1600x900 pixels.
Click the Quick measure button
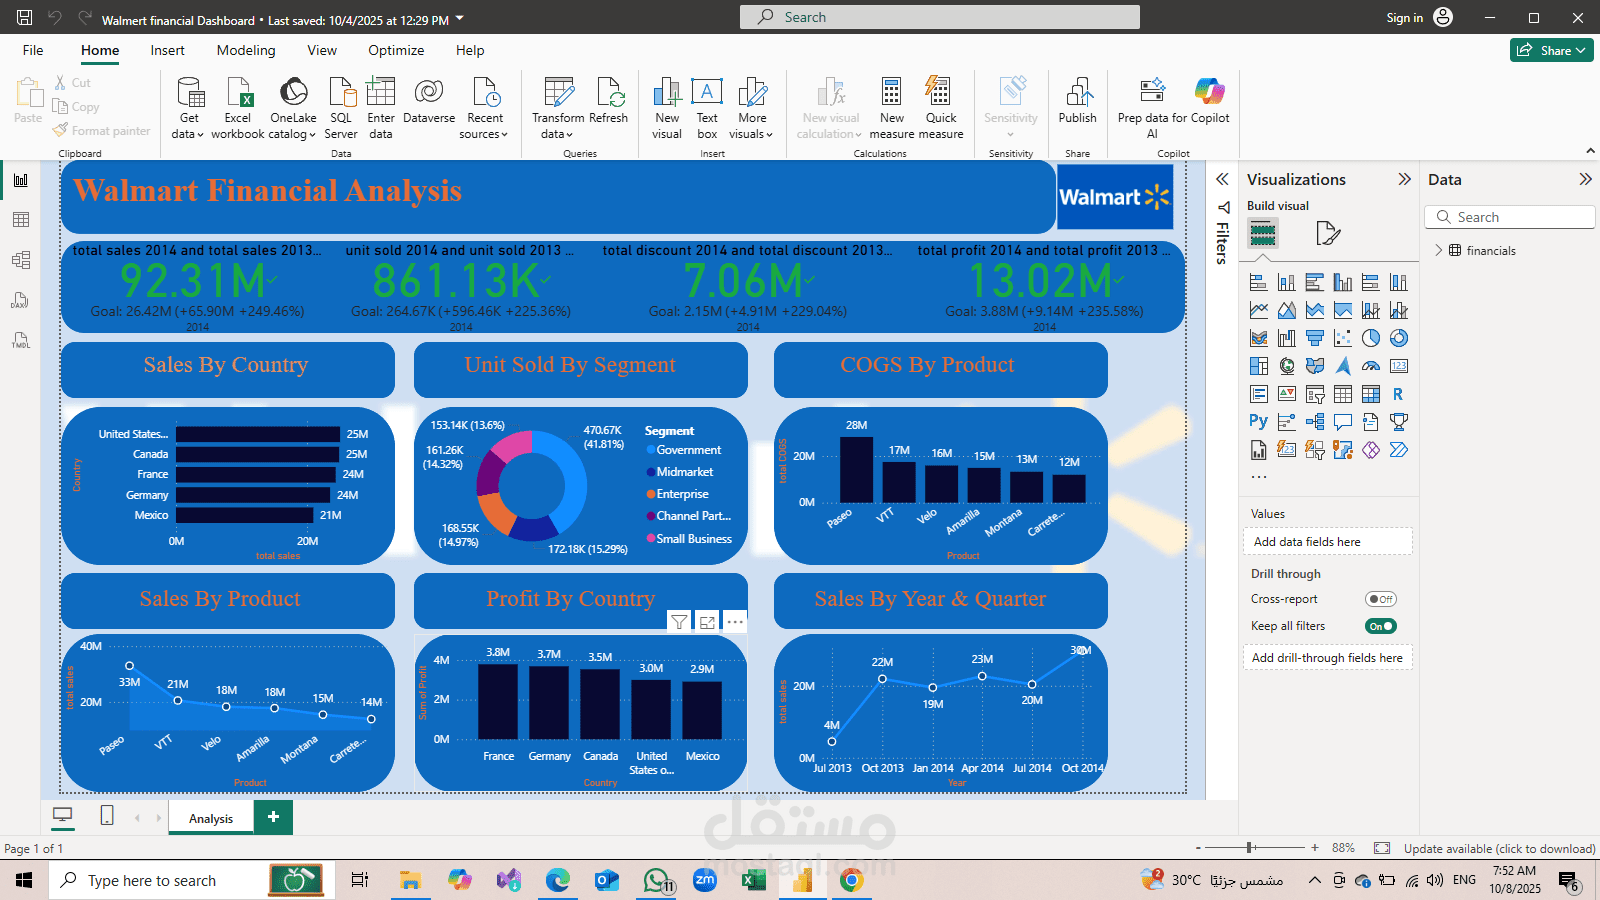coord(941,108)
